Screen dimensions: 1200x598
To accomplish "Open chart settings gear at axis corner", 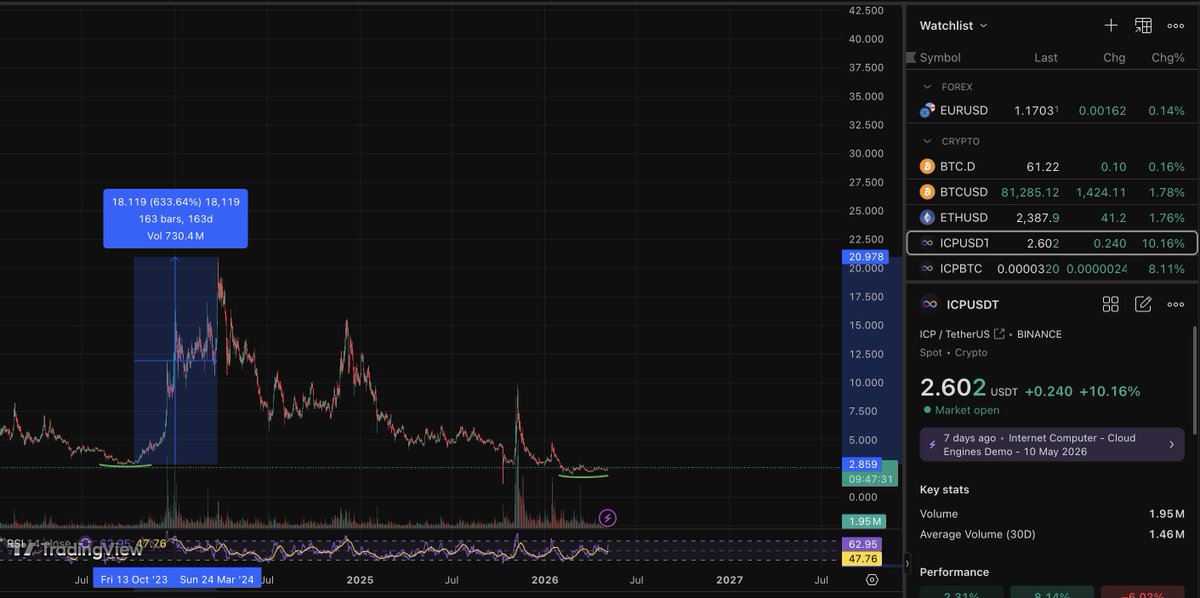I will (872, 579).
